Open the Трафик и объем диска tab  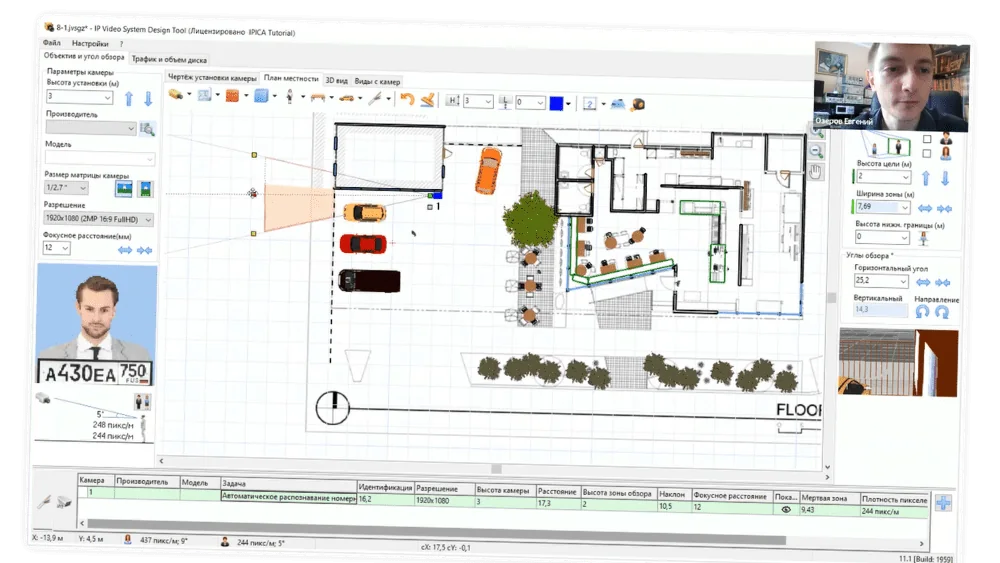tap(169, 59)
